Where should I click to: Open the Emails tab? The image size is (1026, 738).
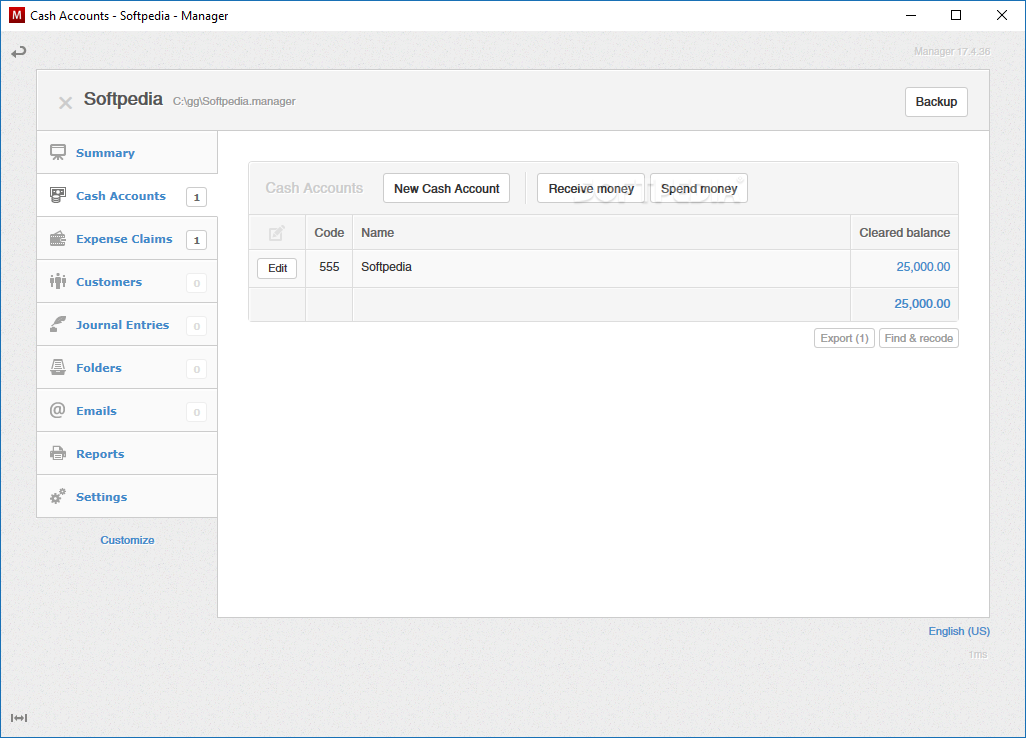127,411
